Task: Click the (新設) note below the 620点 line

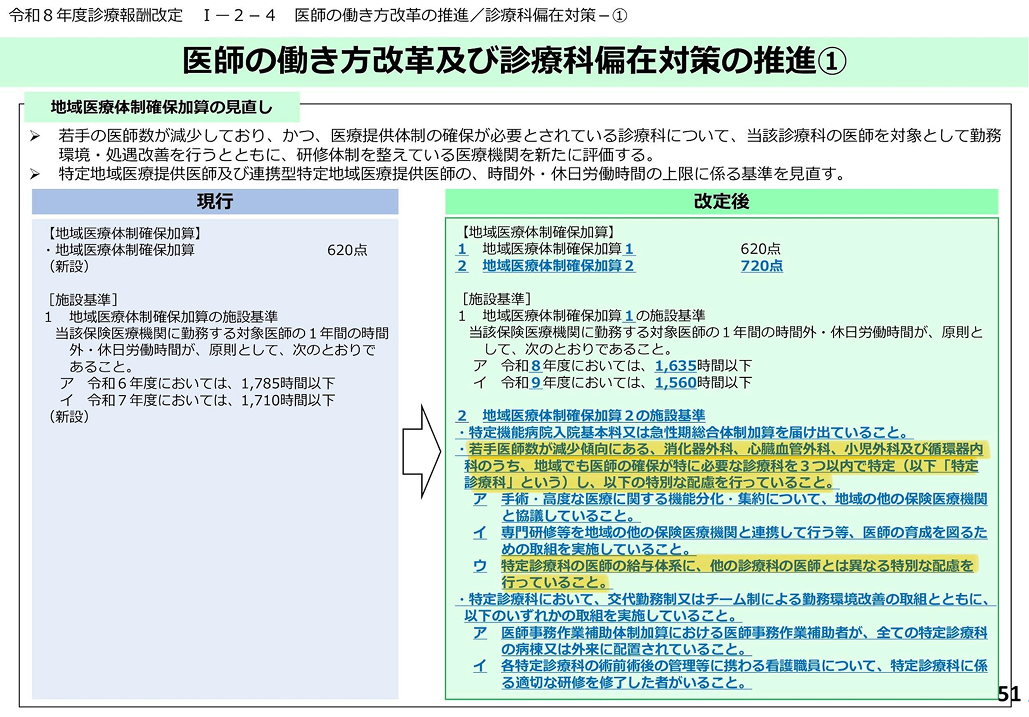Action: [68, 266]
